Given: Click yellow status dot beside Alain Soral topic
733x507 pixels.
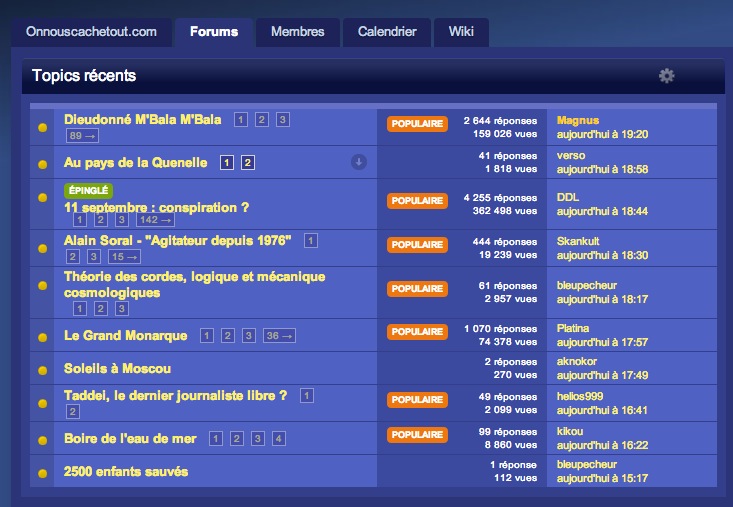Looking at the screenshot, I should (x=43, y=249).
